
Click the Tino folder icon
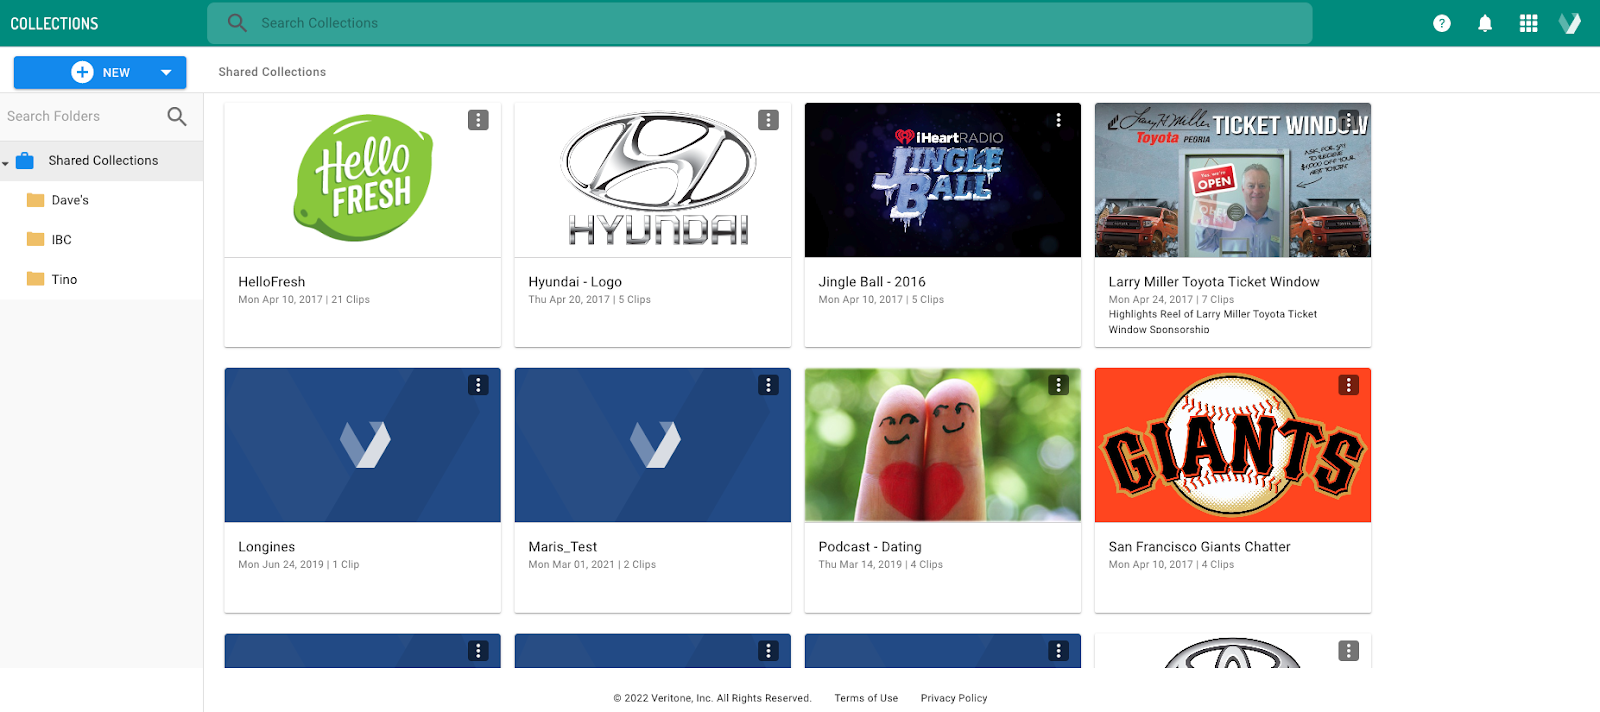[36, 279]
